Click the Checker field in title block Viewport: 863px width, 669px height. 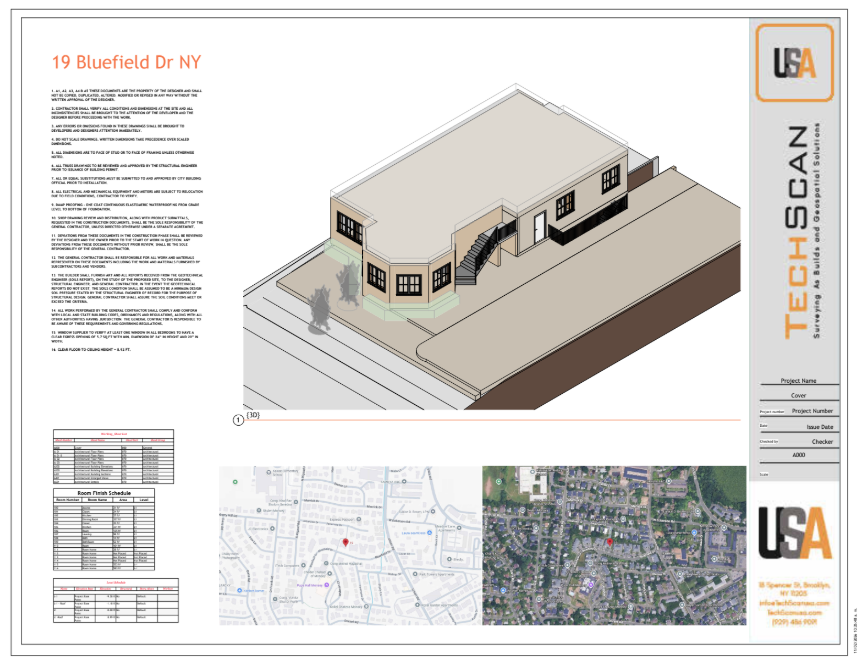click(x=821, y=440)
